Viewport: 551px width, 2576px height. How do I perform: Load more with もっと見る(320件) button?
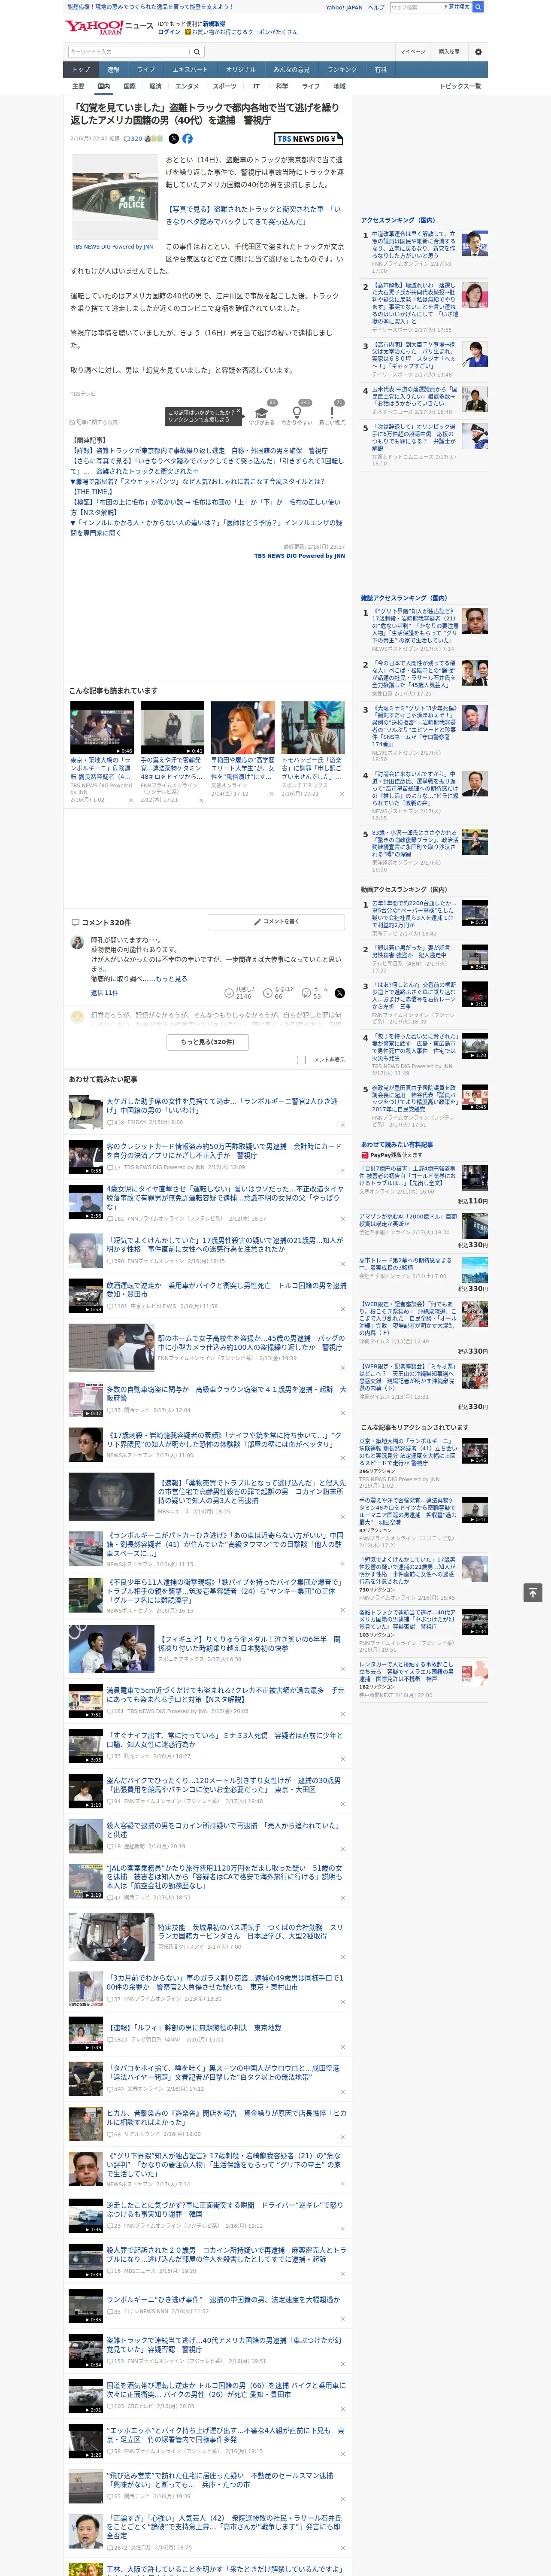(208, 1041)
